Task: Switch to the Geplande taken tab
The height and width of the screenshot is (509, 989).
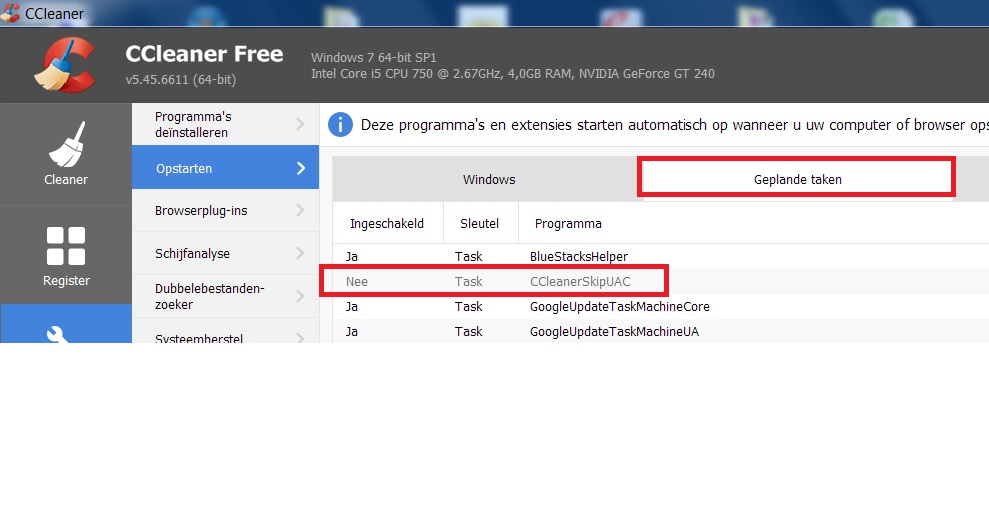Action: click(x=797, y=180)
